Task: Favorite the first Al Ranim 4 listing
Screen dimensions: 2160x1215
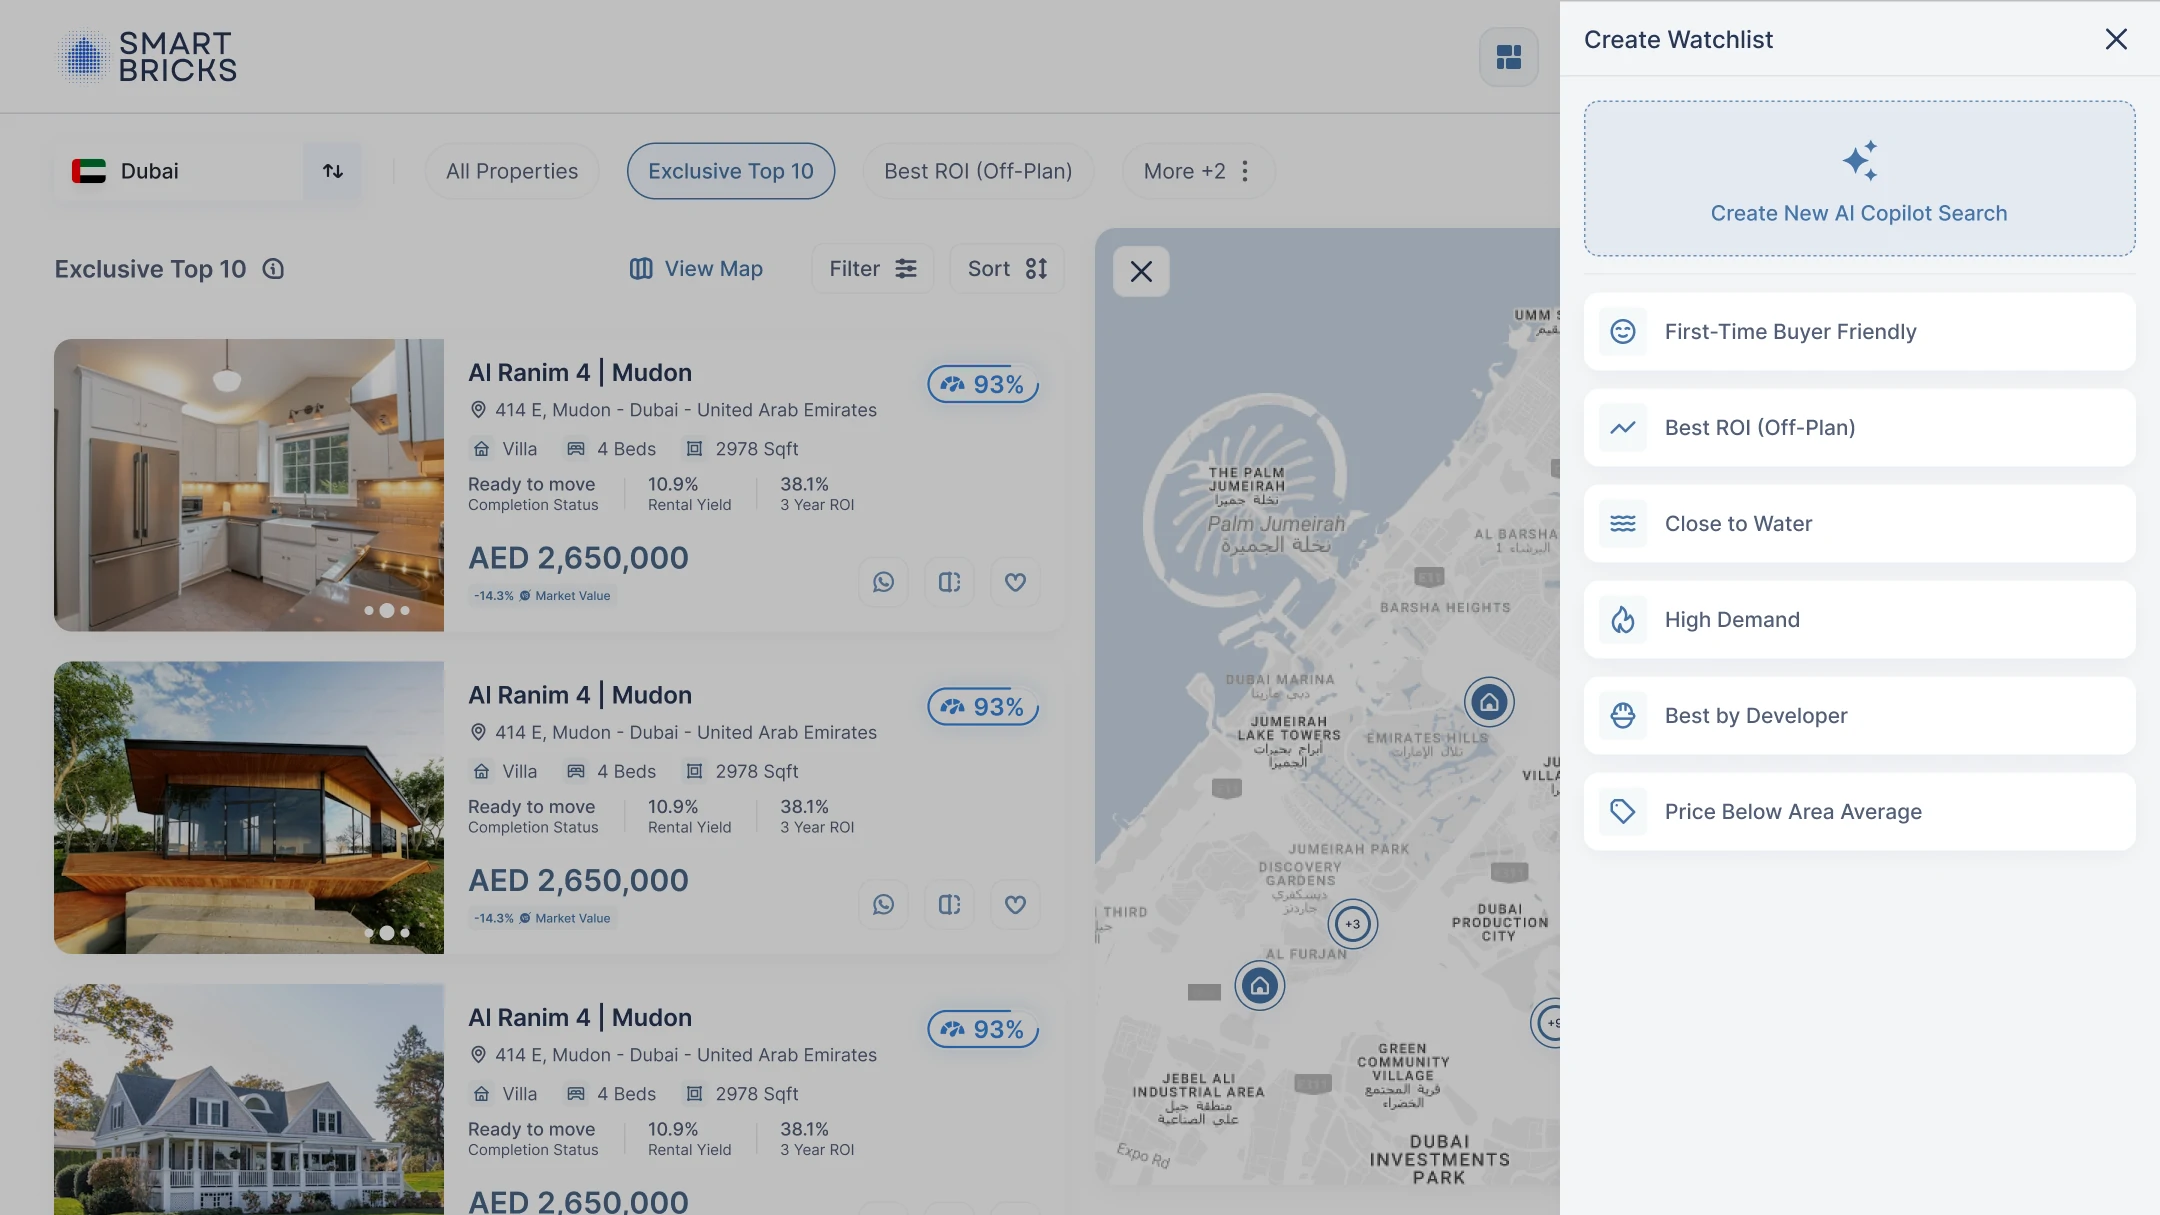Action: (1015, 582)
